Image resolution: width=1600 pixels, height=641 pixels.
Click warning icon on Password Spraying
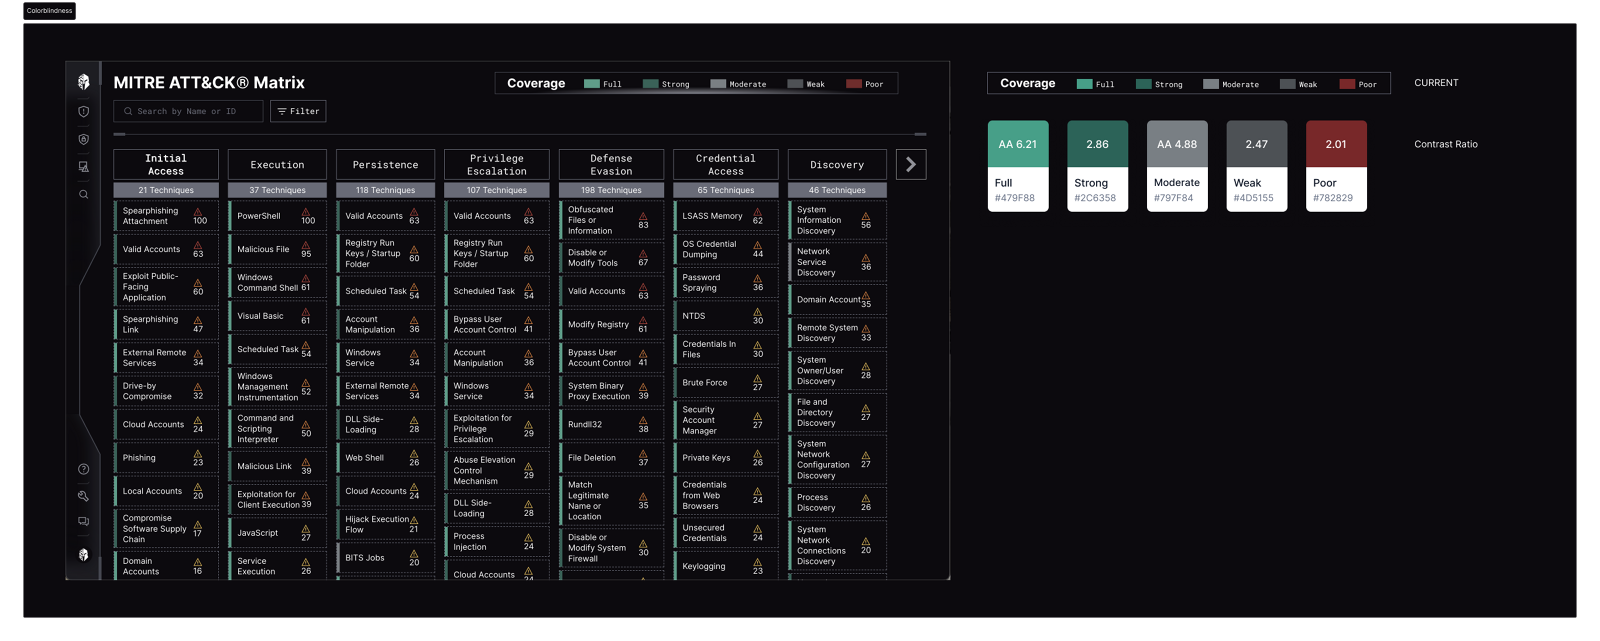coord(758,278)
